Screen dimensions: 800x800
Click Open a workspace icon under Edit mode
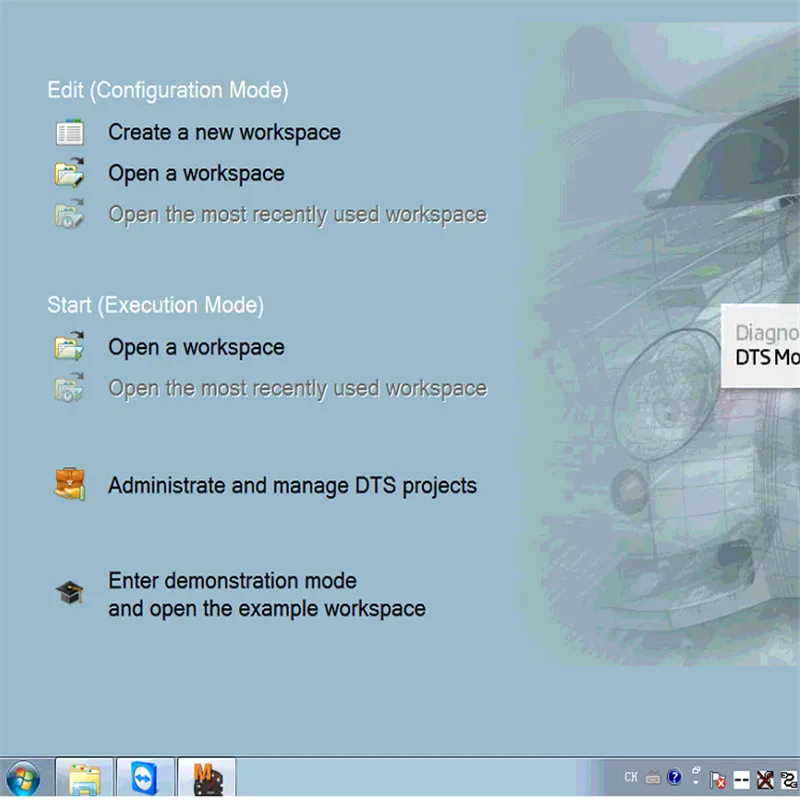click(69, 172)
